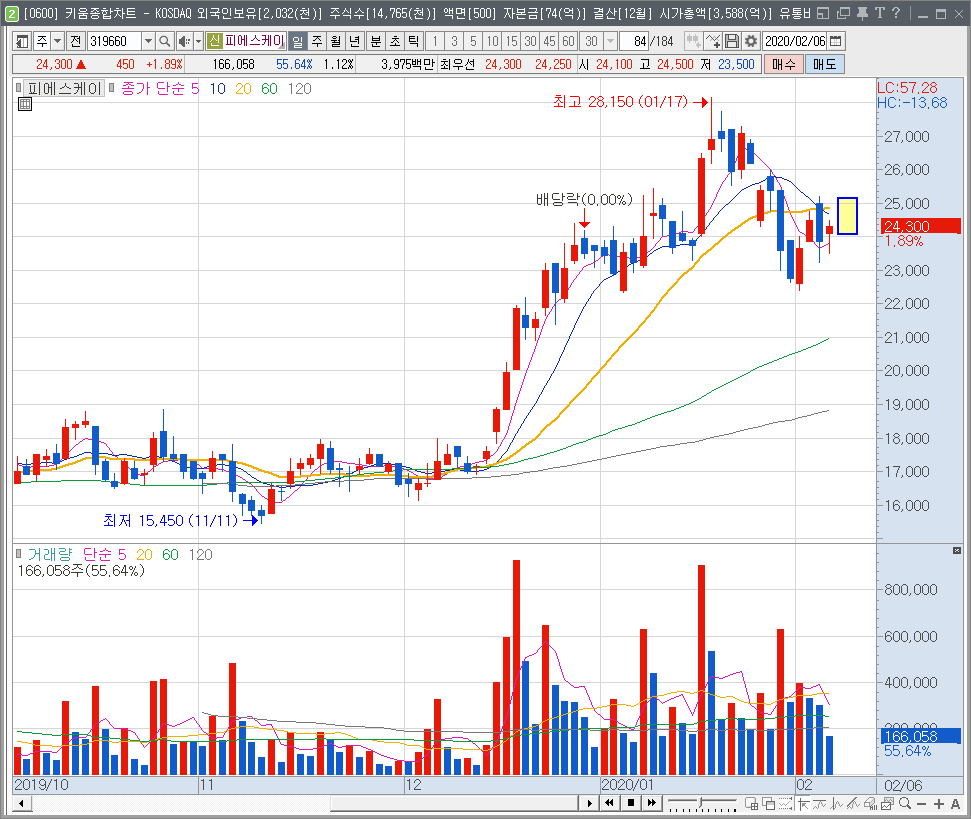Click the 매수 buy button
This screenshot has height=819, width=971.
click(x=783, y=64)
